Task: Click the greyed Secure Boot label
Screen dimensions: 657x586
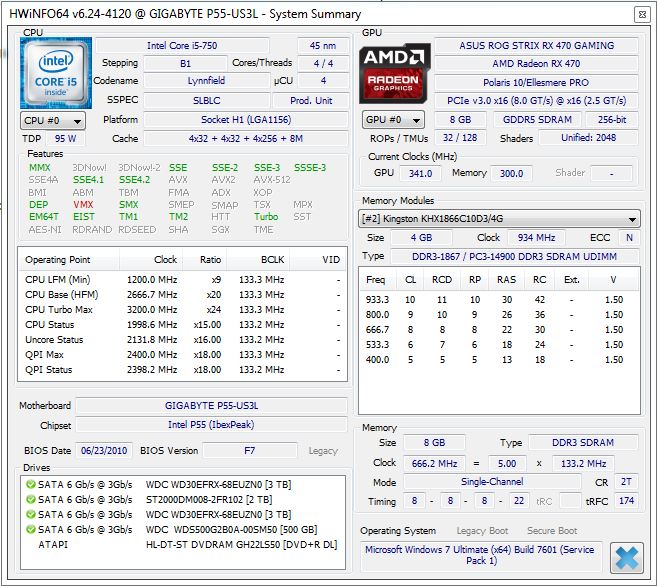Action: coord(552,531)
